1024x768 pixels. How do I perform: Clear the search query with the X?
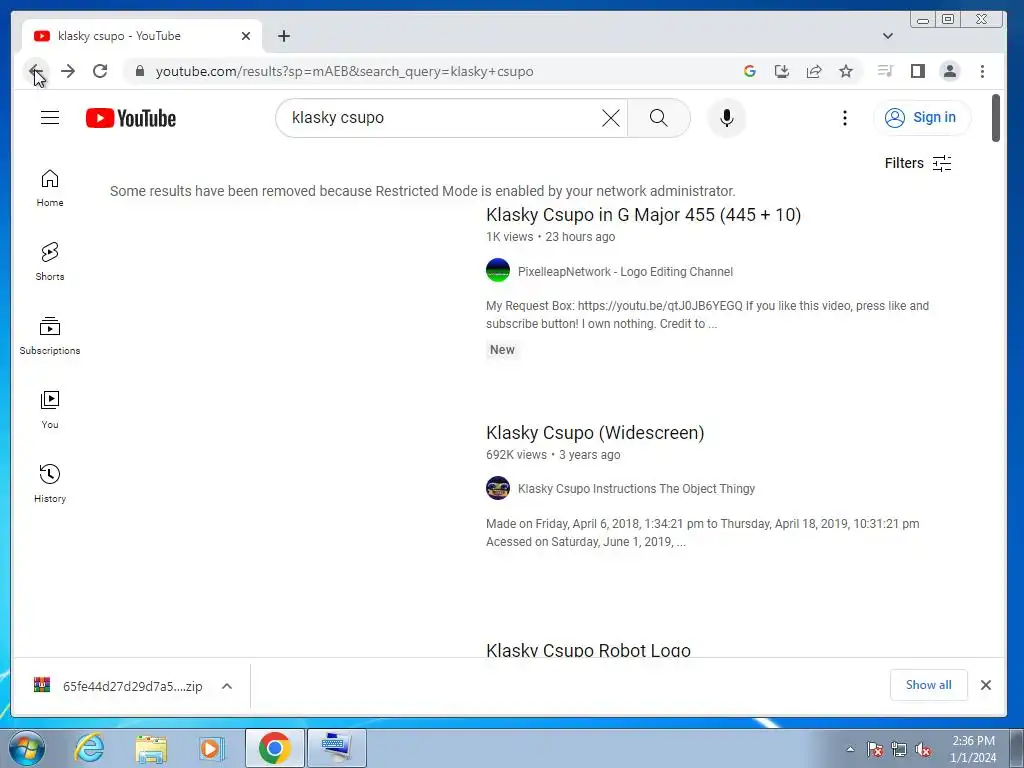point(611,118)
